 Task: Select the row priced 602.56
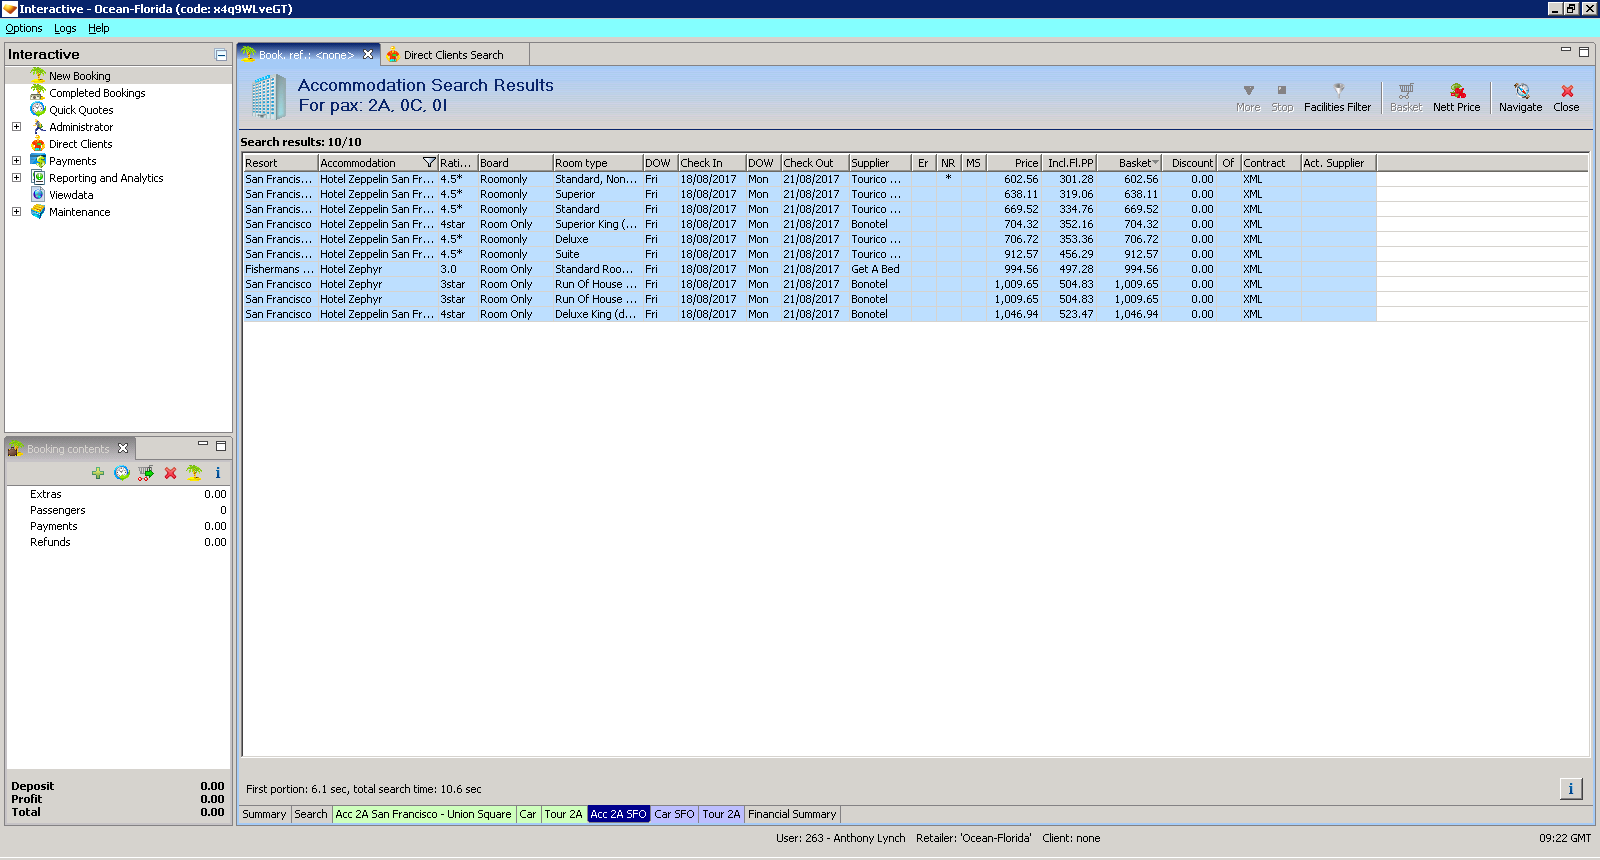809,179
